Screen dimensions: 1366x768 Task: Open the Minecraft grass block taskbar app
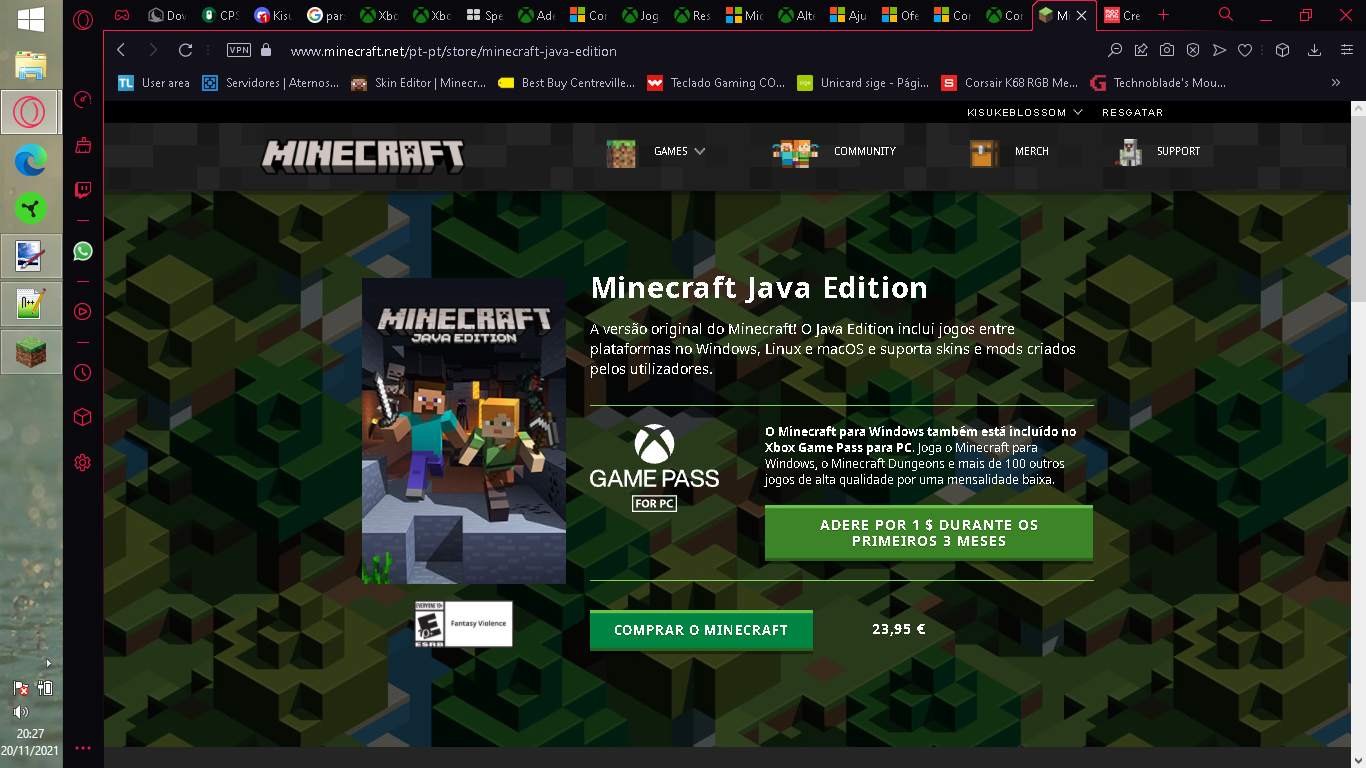tap(31, 352)
